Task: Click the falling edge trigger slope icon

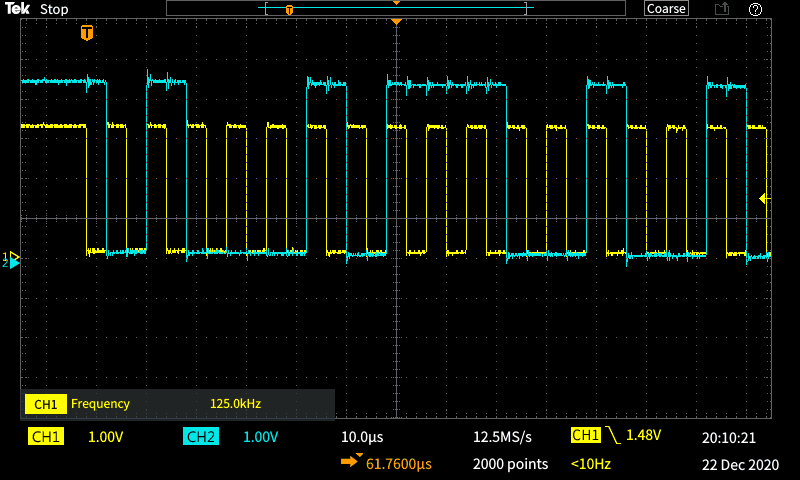Action: [613, 436]
